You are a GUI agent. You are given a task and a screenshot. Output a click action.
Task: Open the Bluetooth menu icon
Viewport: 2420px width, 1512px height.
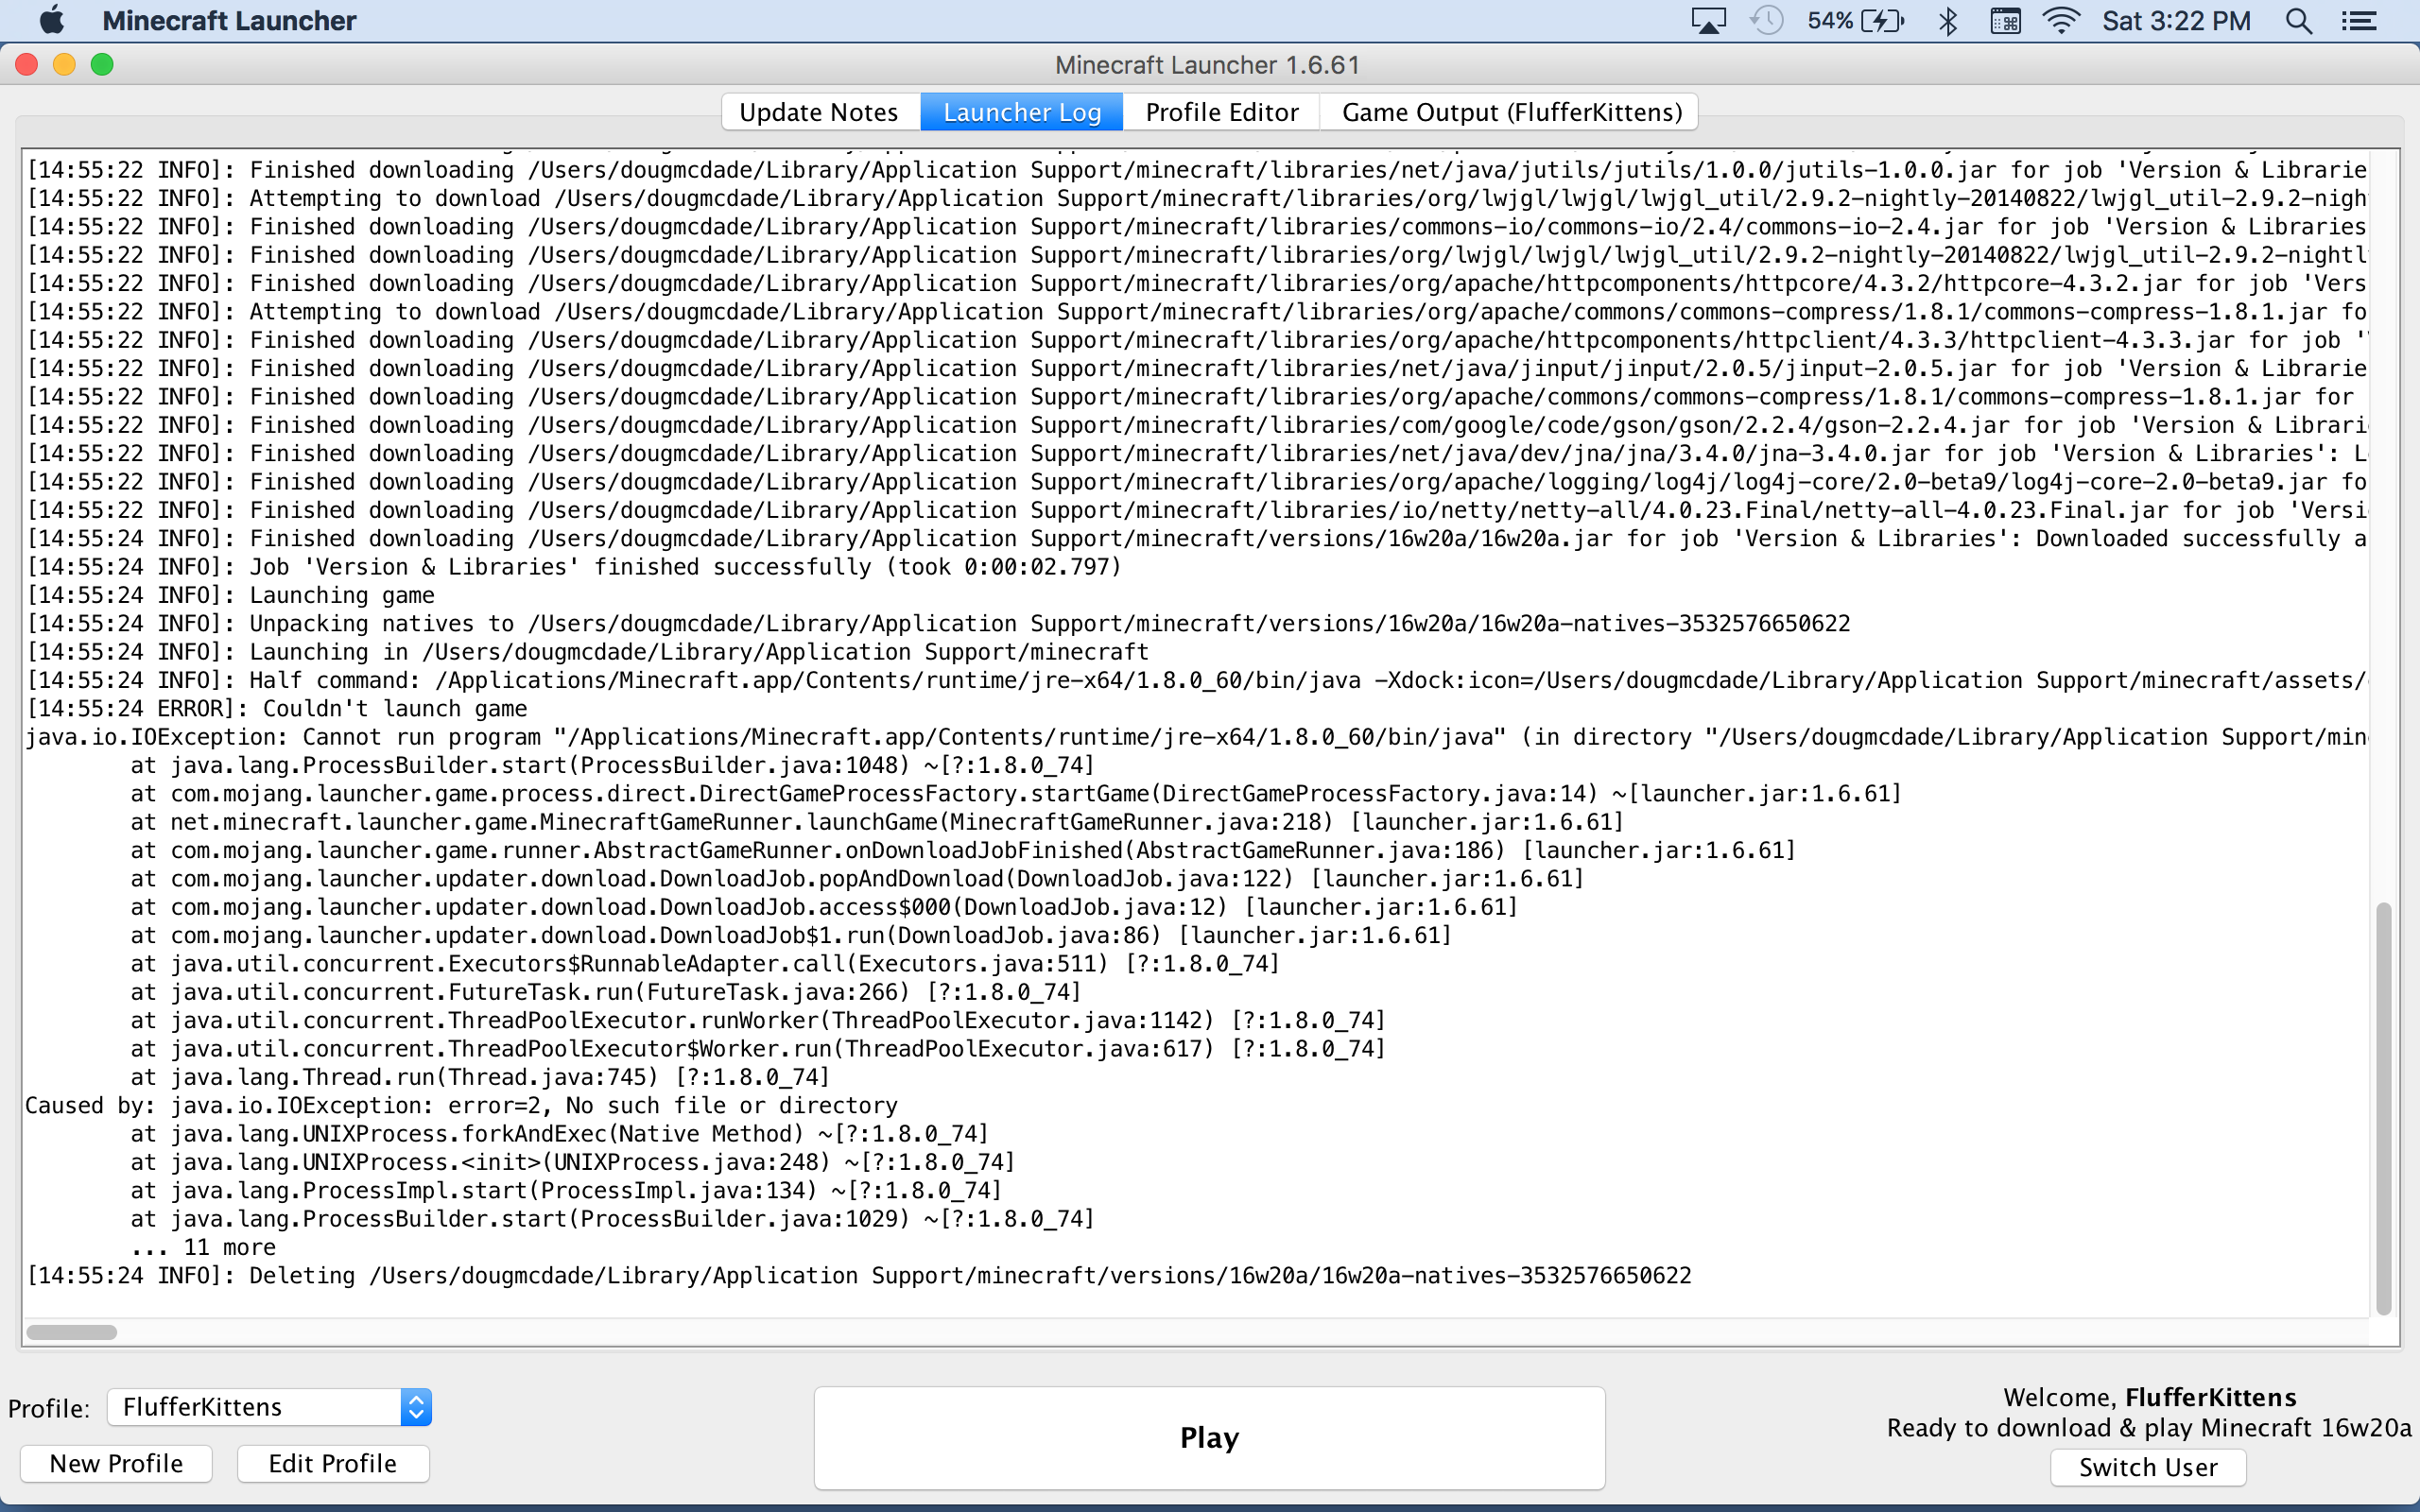(1947, 20)
